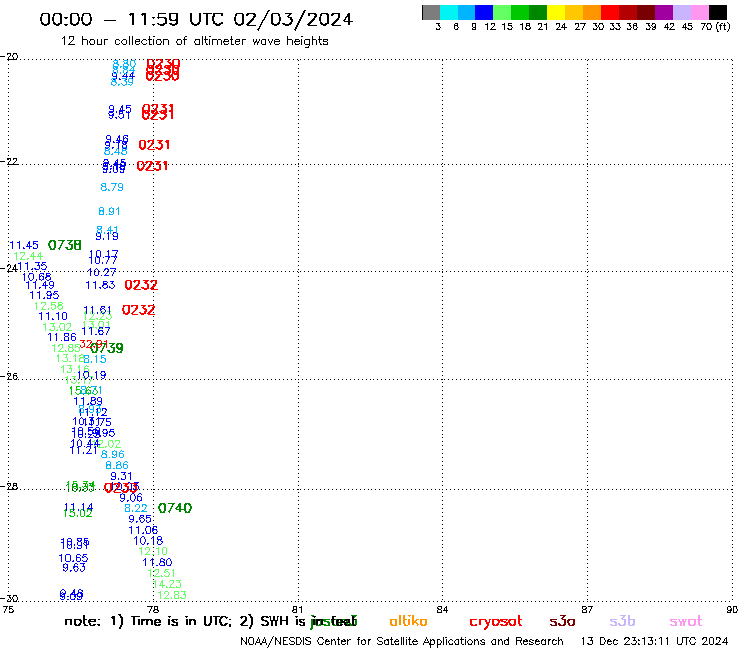740x650 pixels.
Task: Click the timestamp '13 Dec 23:13:11 UTC 2024'
Action: [x=655, y=642]
